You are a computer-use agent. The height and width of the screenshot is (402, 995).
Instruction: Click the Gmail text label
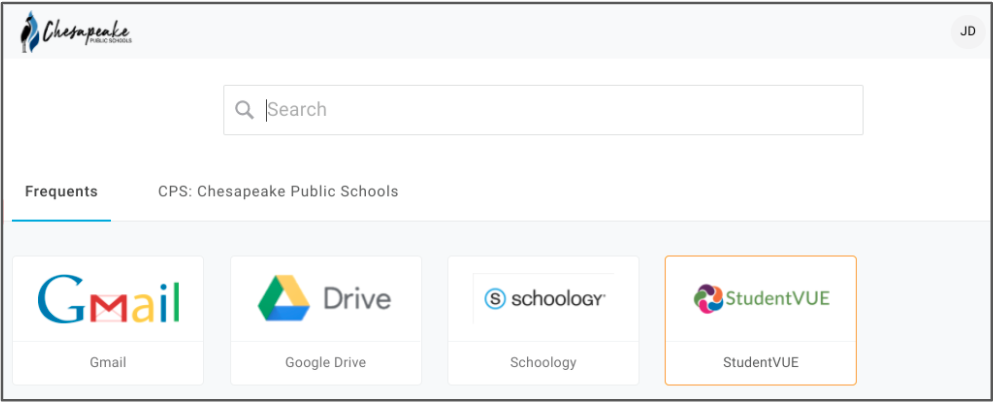[x=108, y=363]
